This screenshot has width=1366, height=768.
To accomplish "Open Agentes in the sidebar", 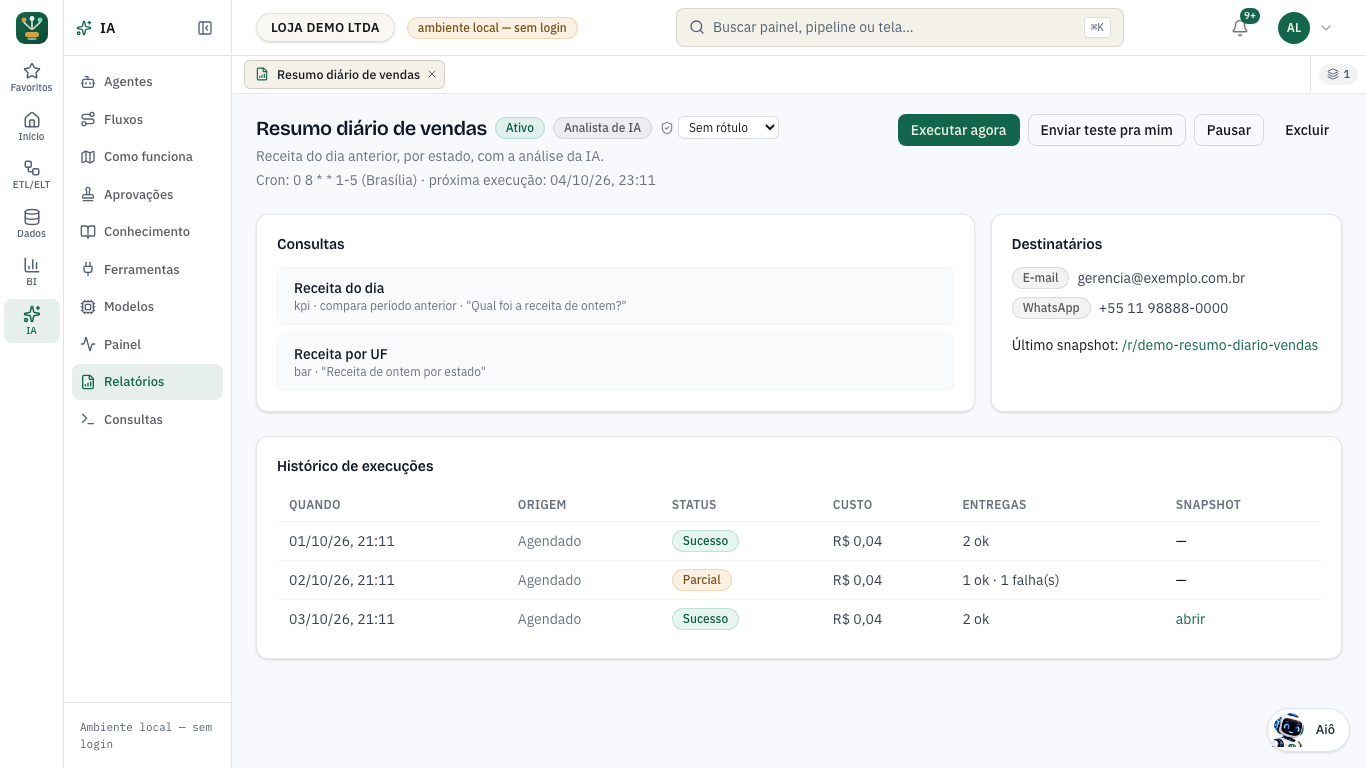I will click(x=147, y=82).
